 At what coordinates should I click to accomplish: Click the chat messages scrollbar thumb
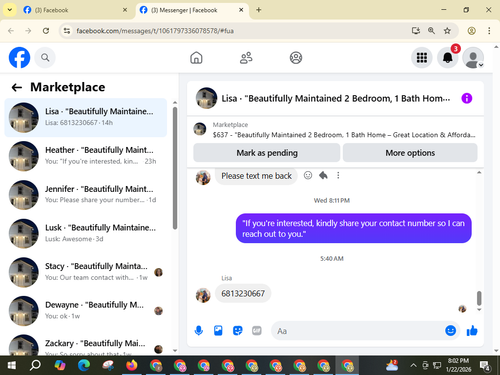[479, 298]
